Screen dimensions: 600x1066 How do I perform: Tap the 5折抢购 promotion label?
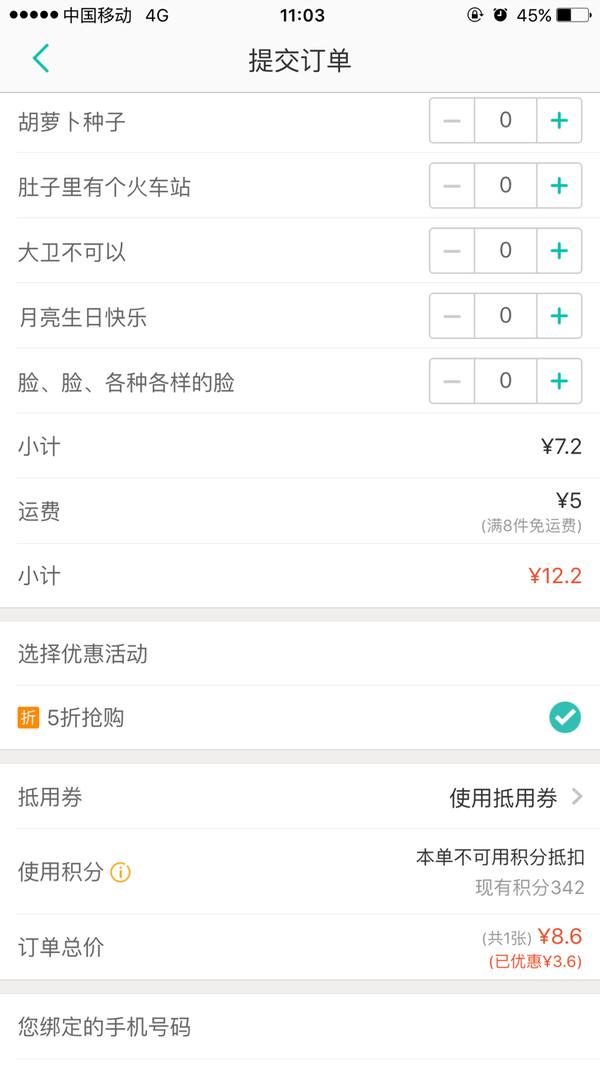coord(86,718)
